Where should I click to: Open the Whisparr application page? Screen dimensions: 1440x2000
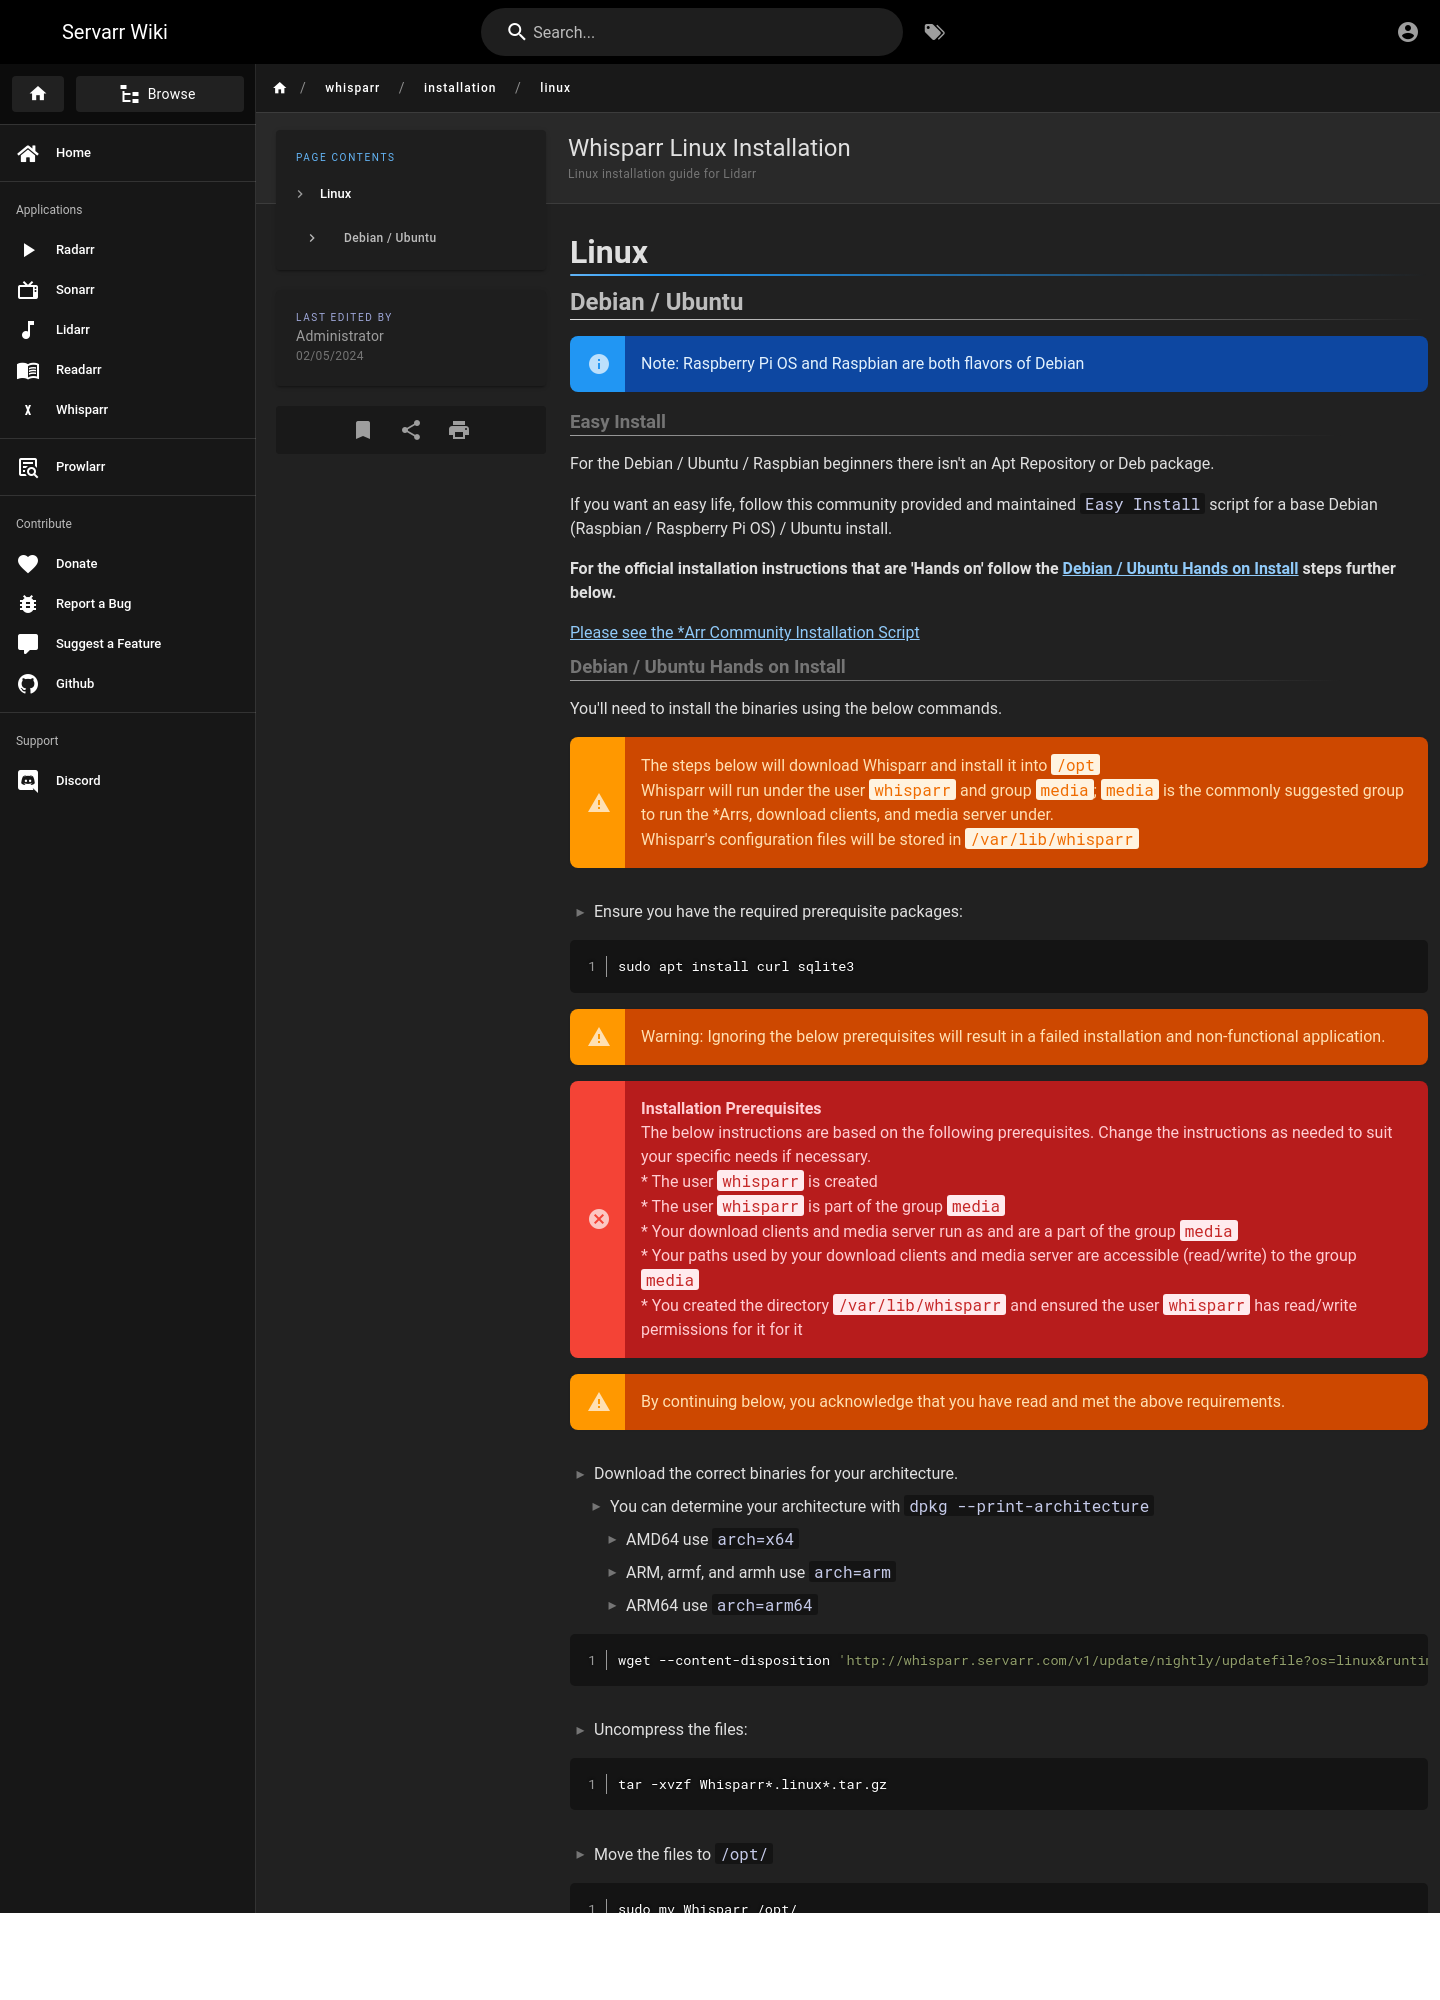pos(127,410)
